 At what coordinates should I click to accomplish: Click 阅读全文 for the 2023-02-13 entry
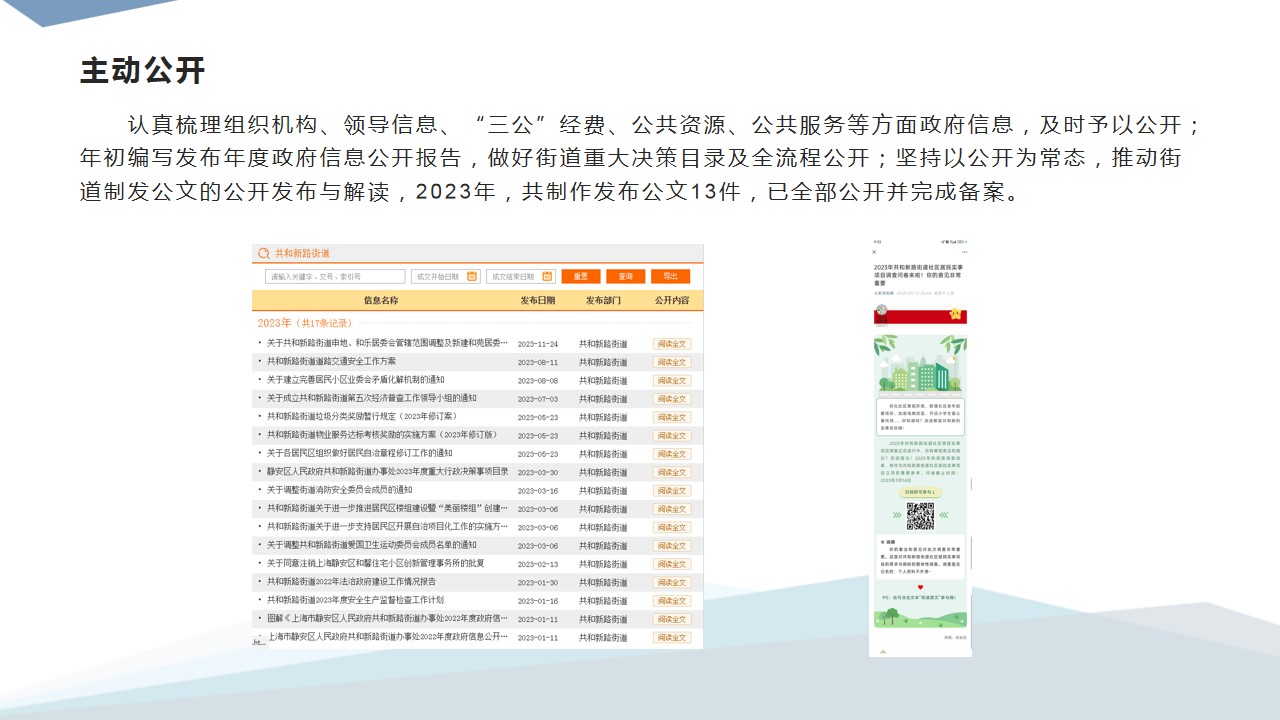[671, 564]
